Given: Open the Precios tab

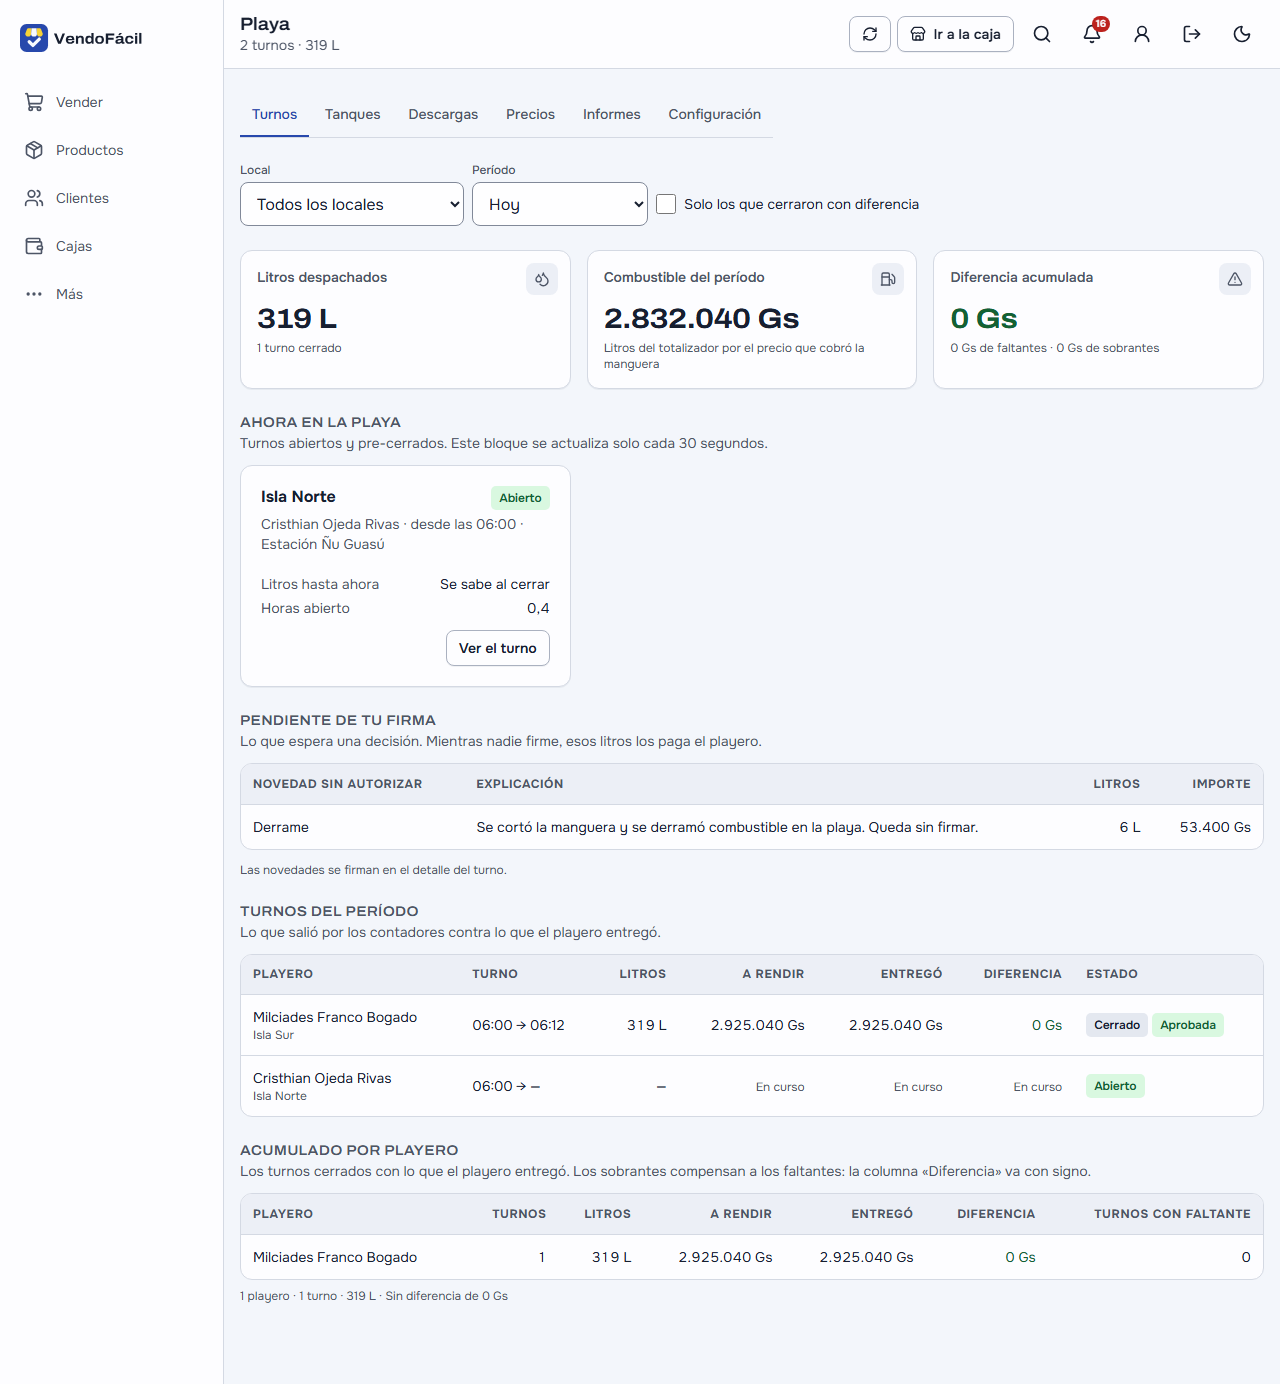Looking at the screenshot, I should click(x=530, y=114).
